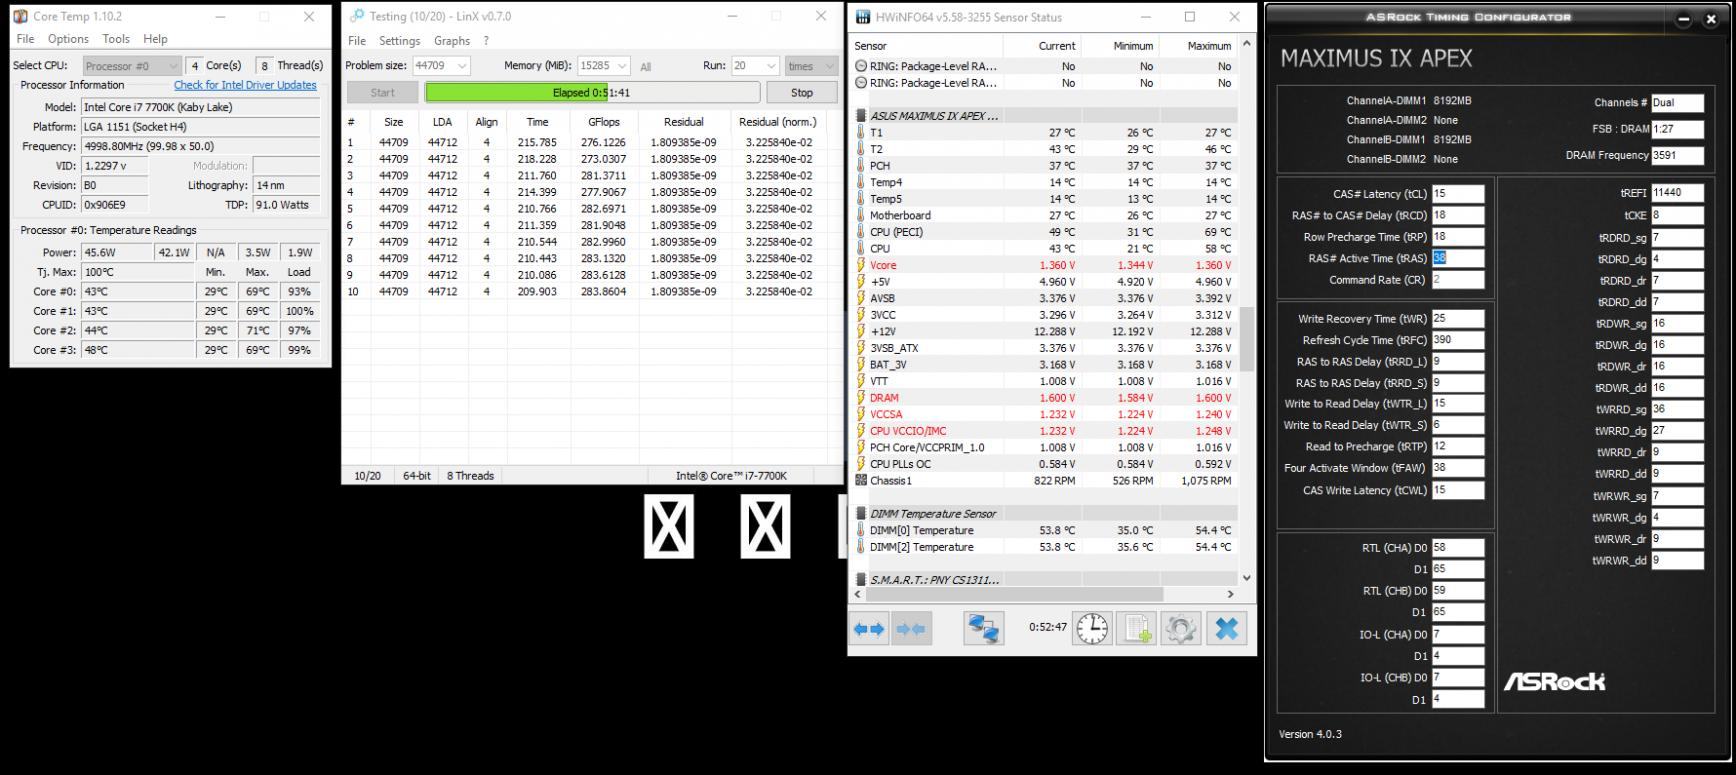Viewport: 1736px width, 775px height.
Task: Click the HWiNFO scroll-down arrow
Action: pyautogui.click(x=1246, y=577)
